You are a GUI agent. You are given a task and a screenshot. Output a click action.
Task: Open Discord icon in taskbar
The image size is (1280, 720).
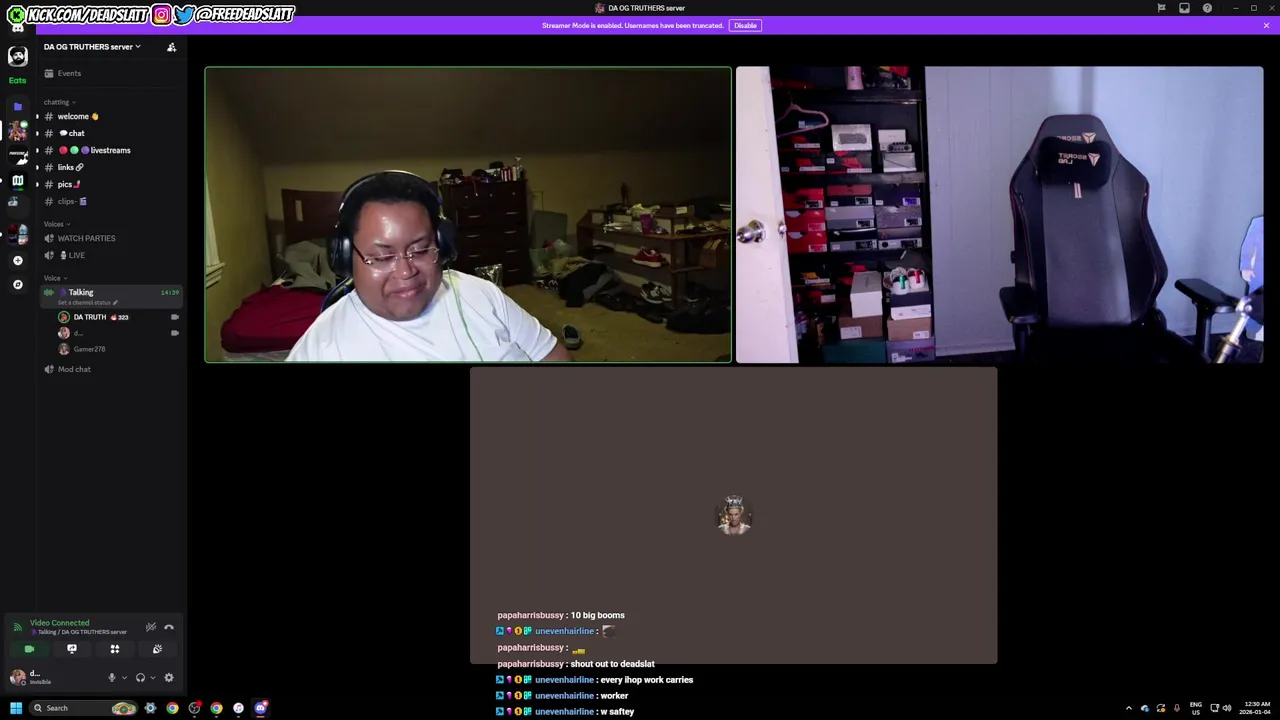[x=260, y=708]
